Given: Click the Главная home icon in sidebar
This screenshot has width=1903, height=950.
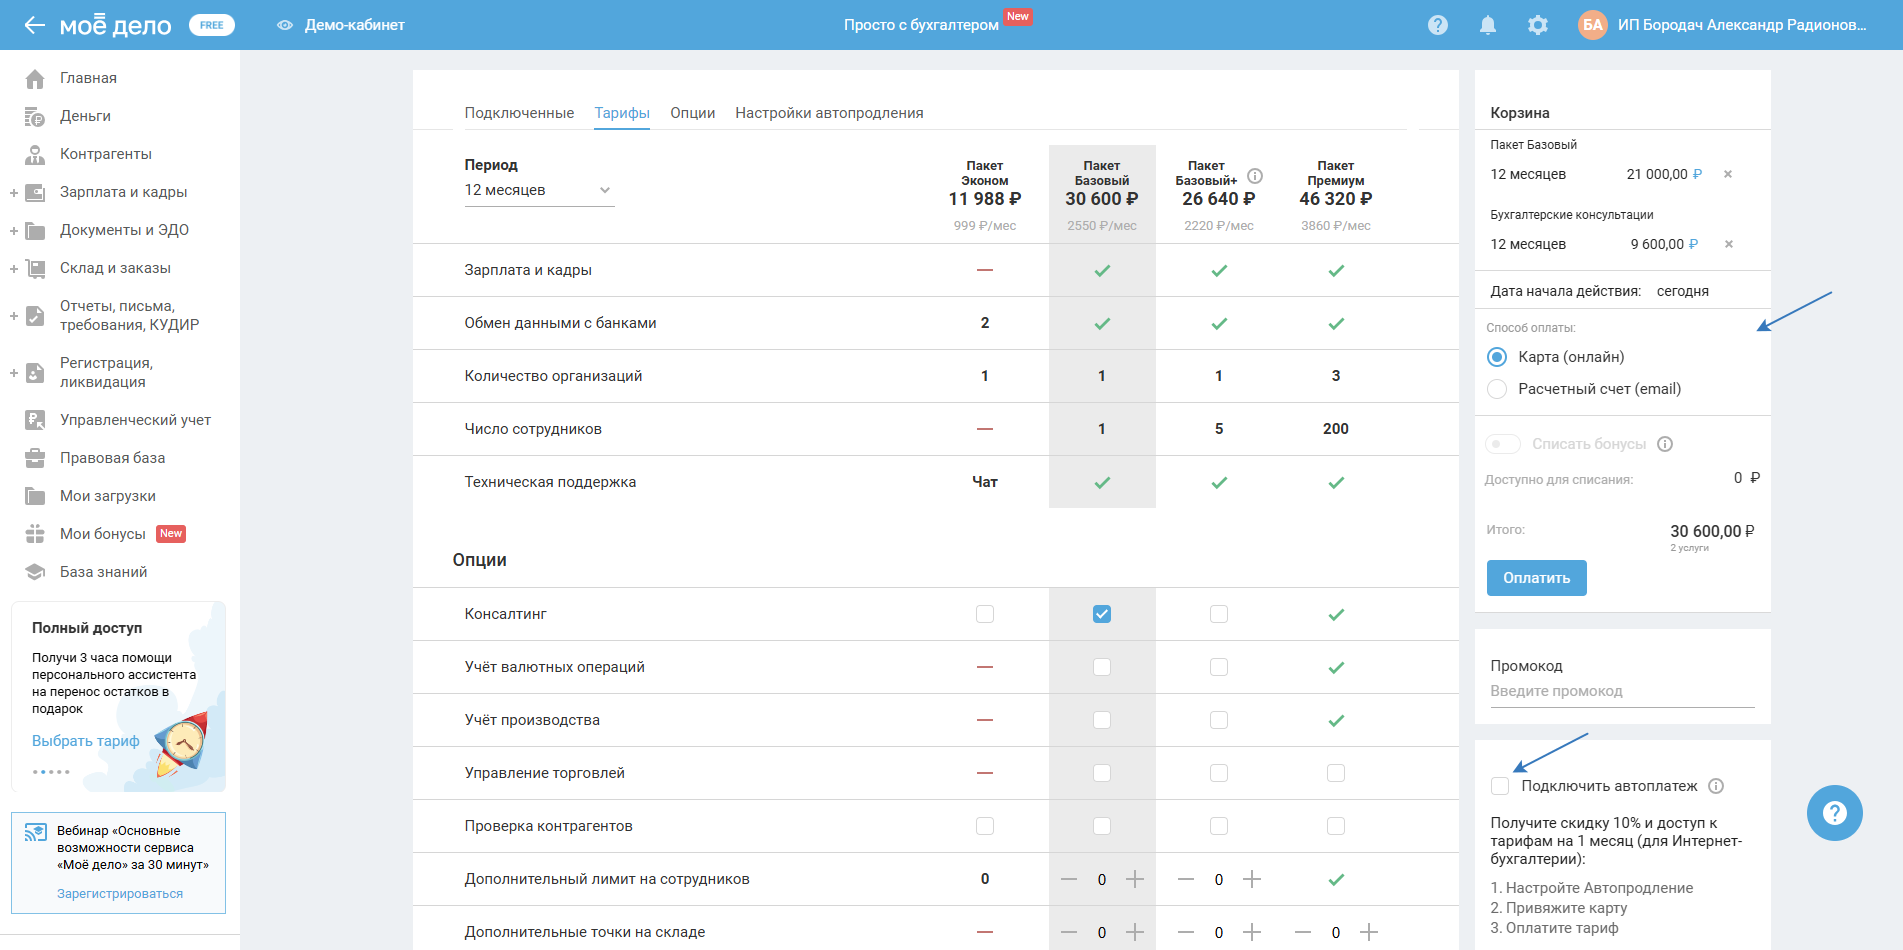Looking at the screenshot, I should [35, 79].
